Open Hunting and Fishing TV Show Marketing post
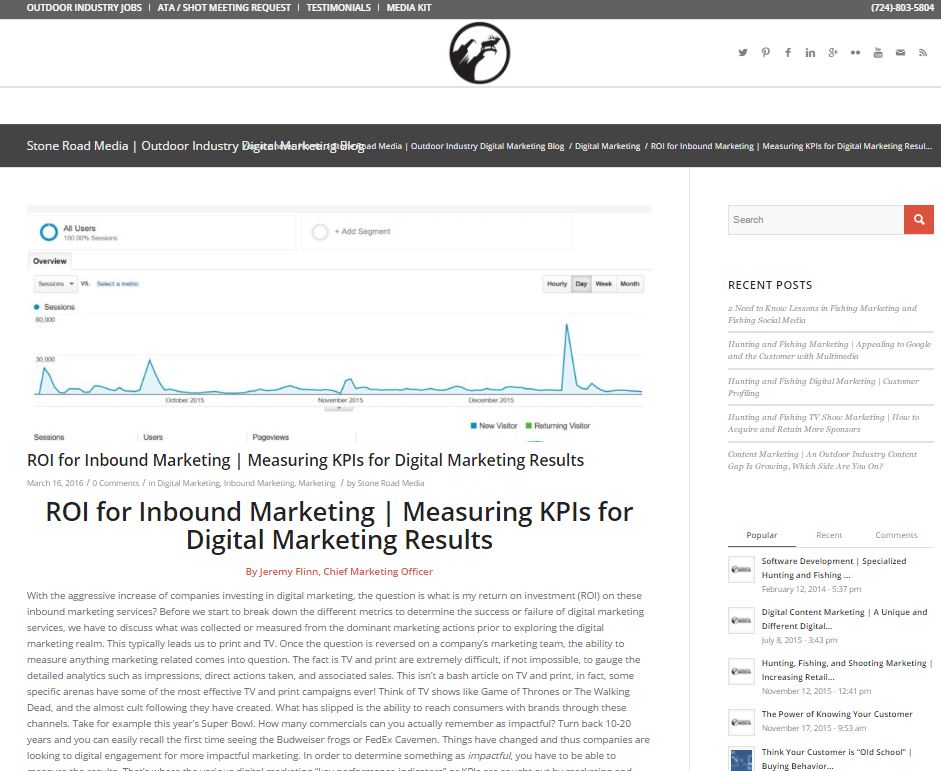This screenshot has width=941, height=771. coord(823,423)
